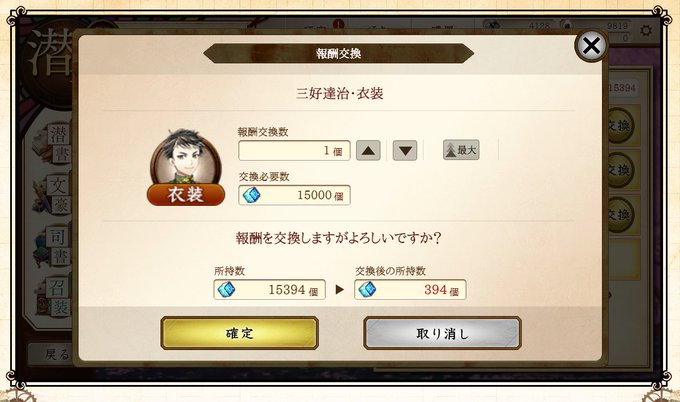Image resolution: width=680 pixels, height=402 pixels.
Task: Decrease exchange count with down arrow
Action: click(405, 150)
